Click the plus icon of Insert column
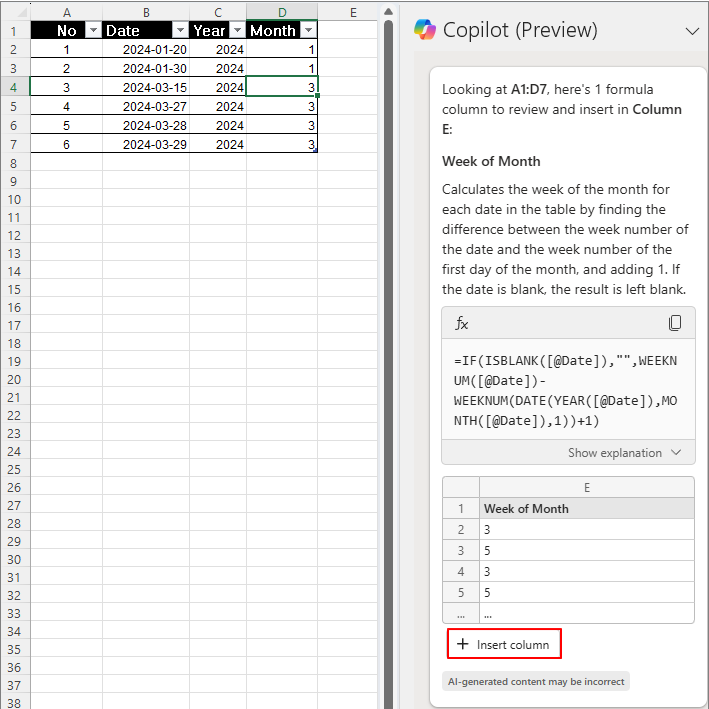 point(462,644)
